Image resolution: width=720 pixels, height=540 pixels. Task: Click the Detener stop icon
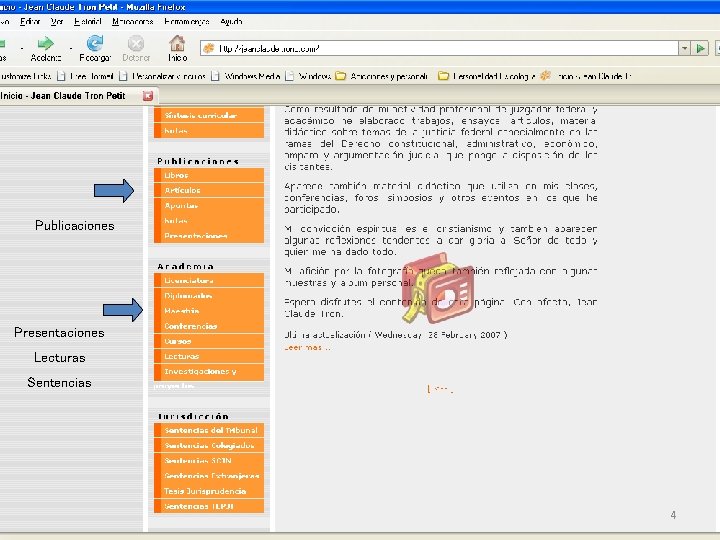tap(136, 44)
